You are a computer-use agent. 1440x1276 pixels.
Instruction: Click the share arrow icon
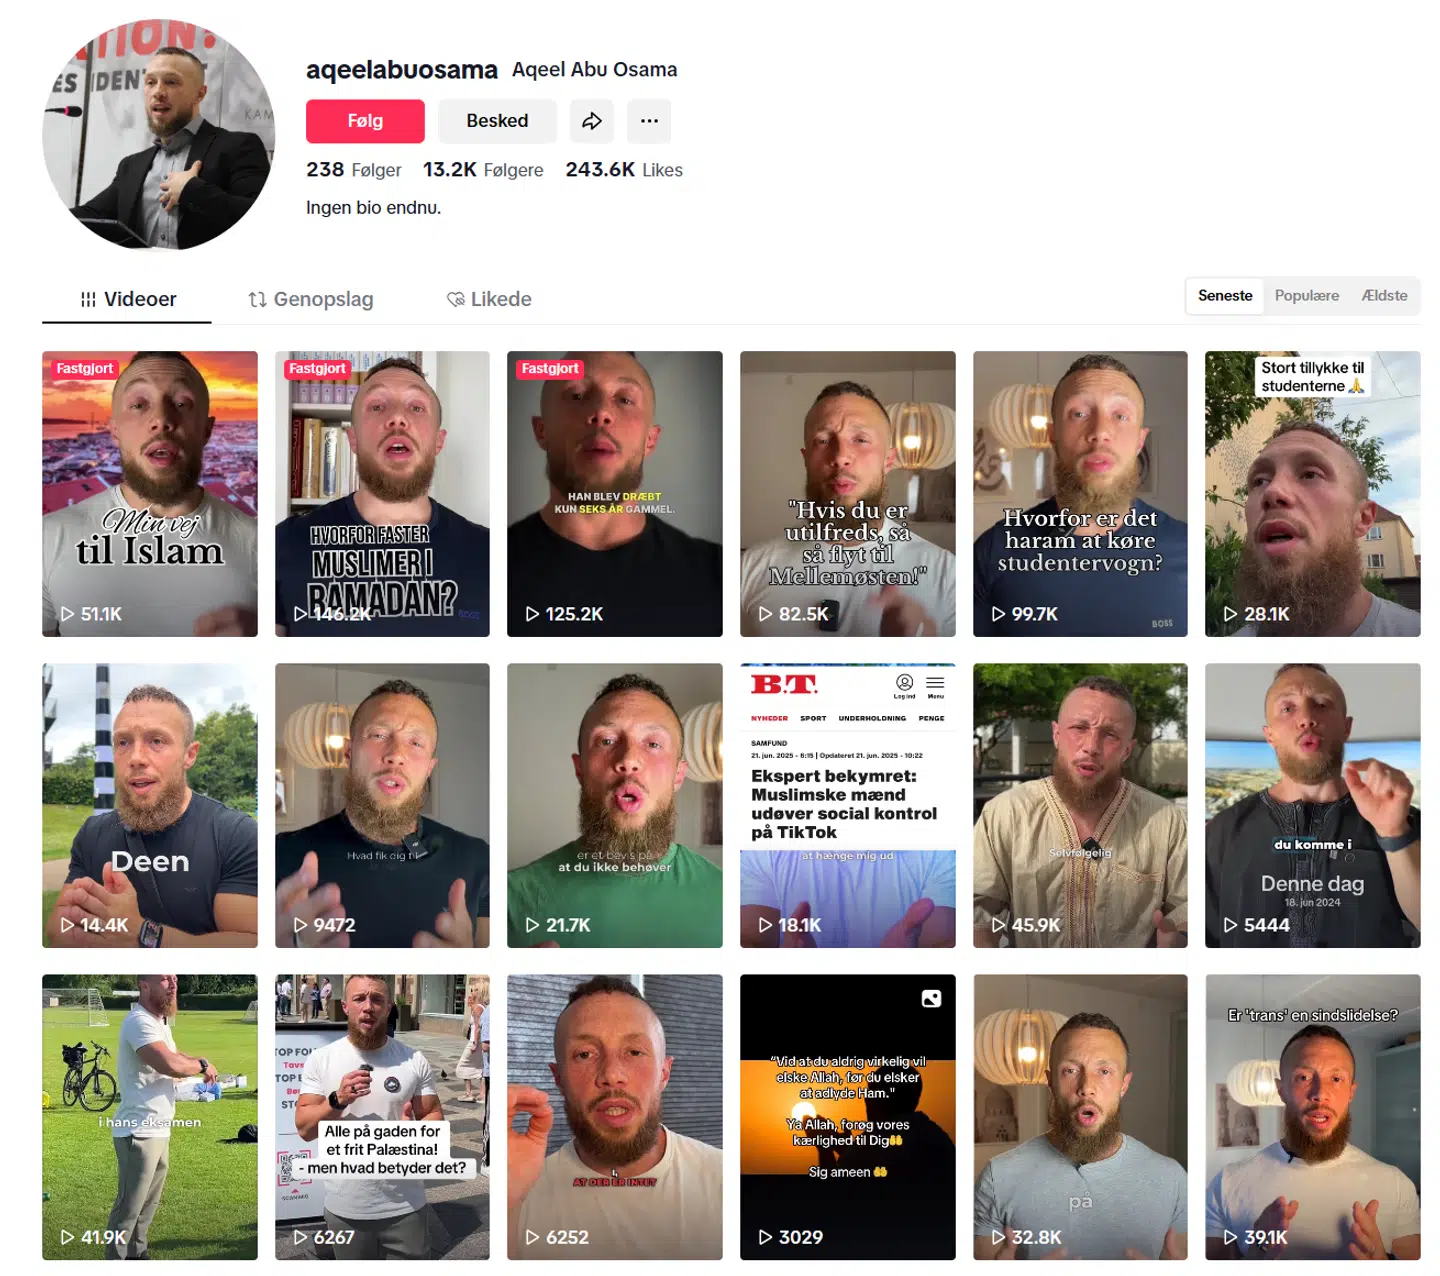click(592, 121)
